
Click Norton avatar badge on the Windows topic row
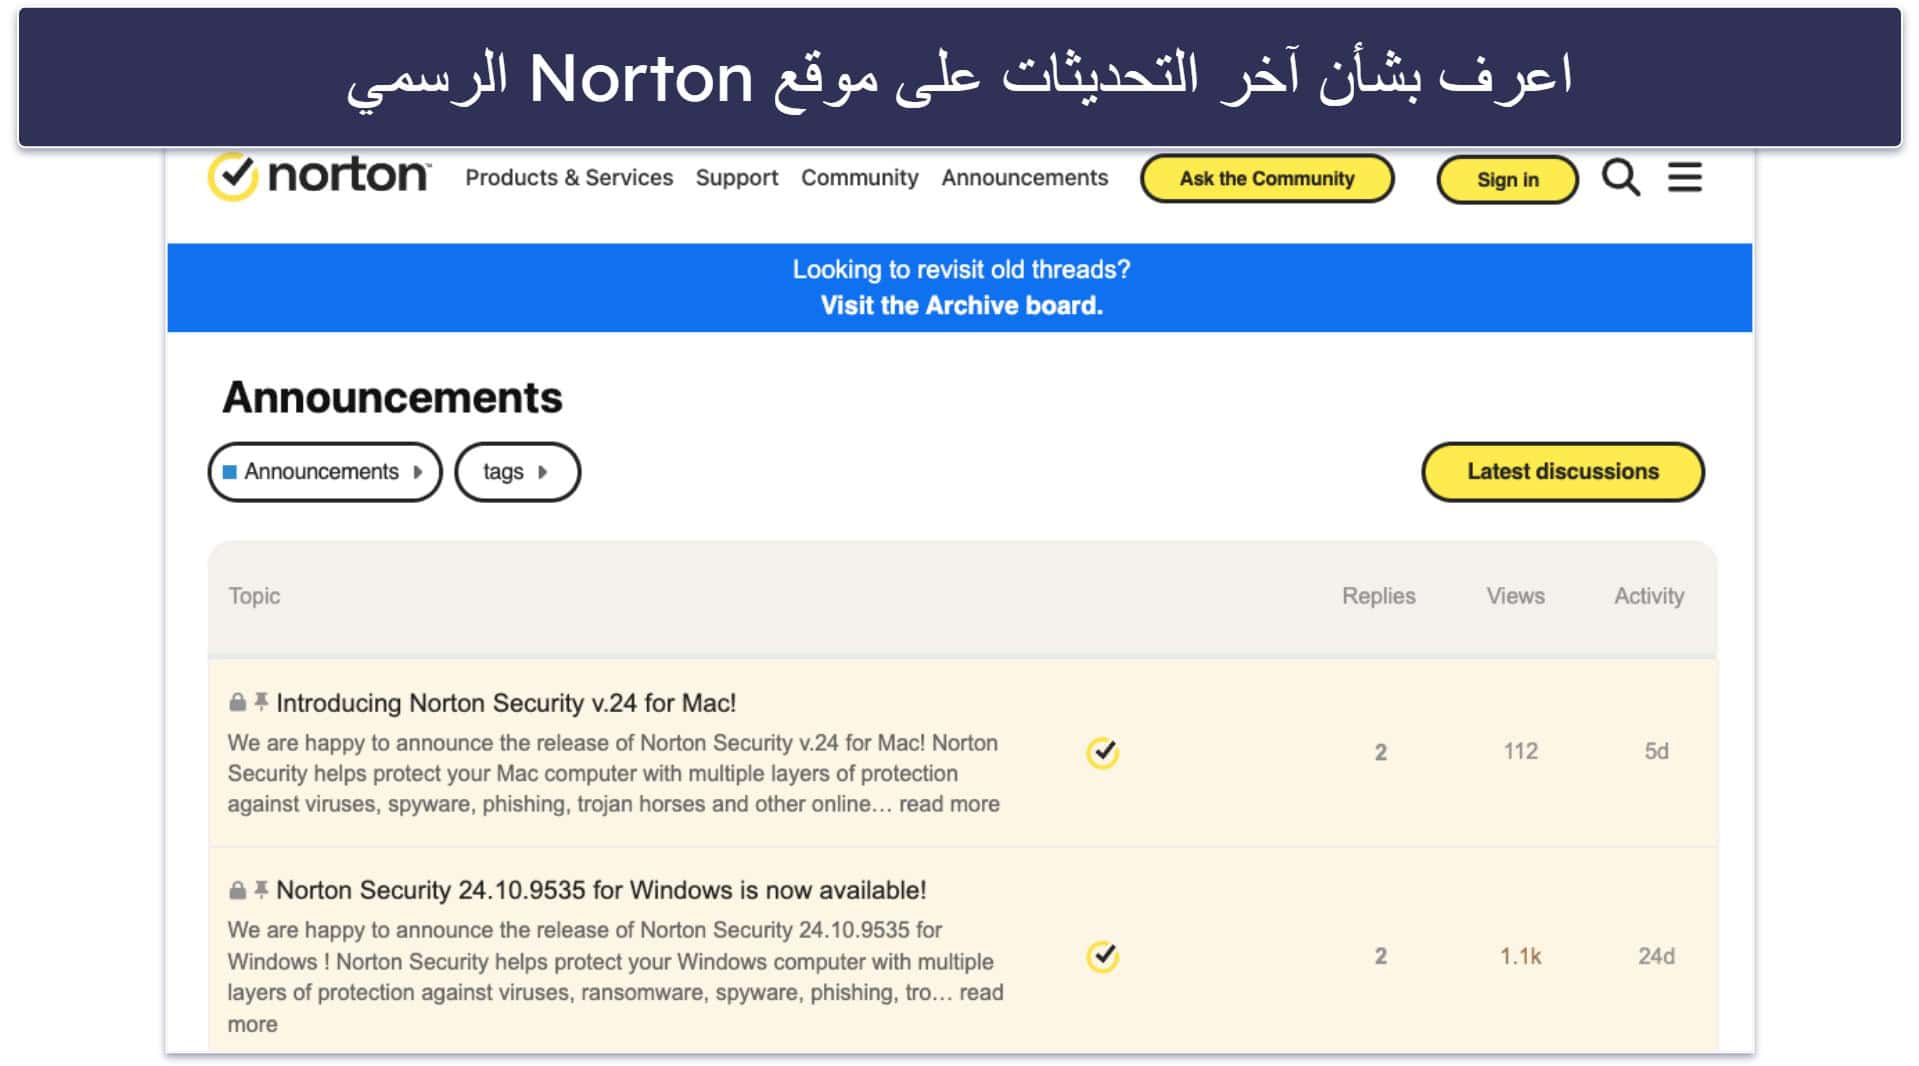click(1102, 957)
